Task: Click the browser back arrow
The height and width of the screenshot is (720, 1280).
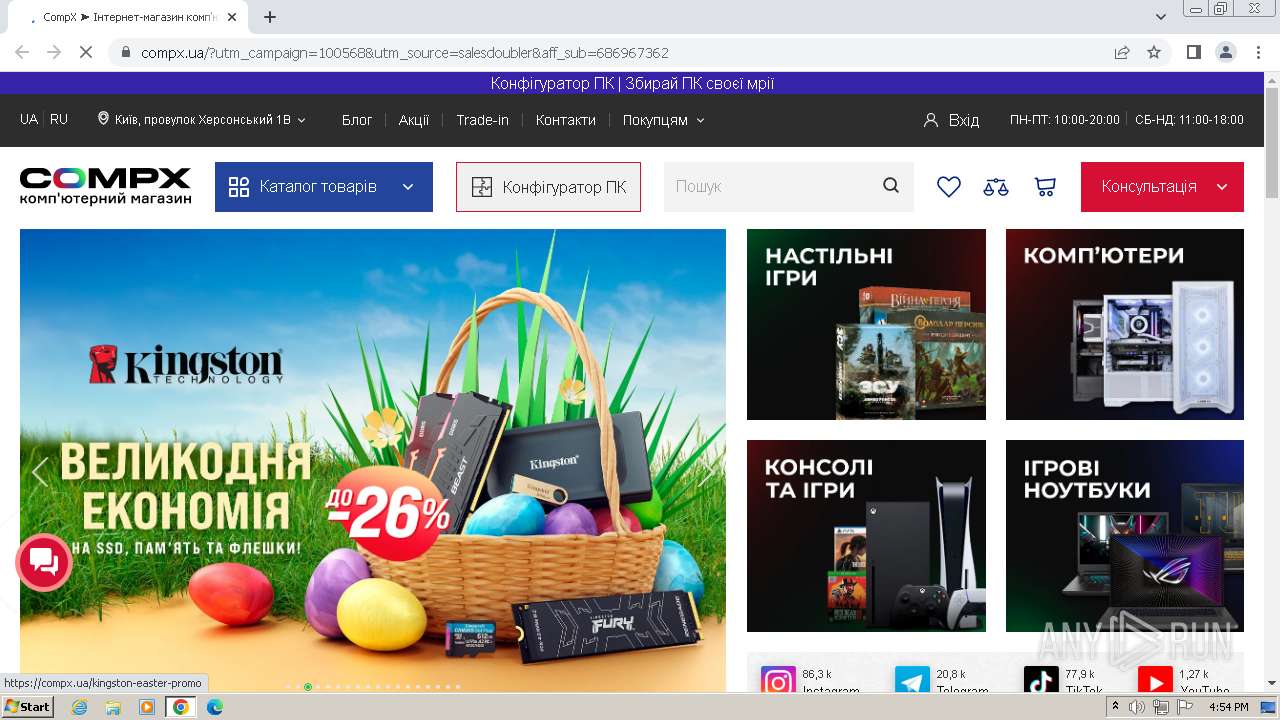Action: (22, 52)
